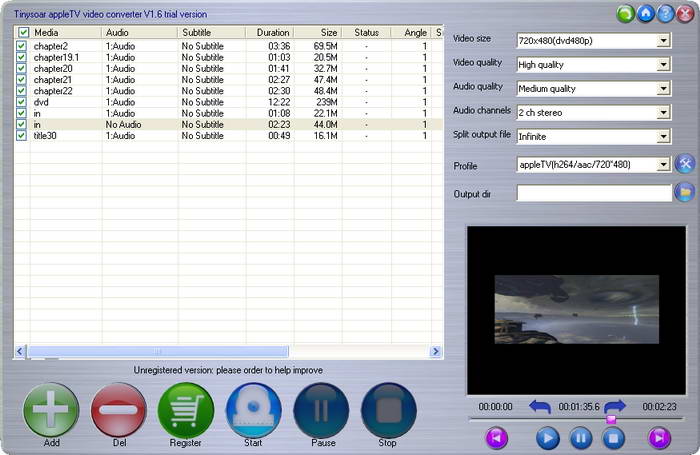Viewport: 700px width, 455px height.
Task: Open the Video size dropdown
Action: 663,41
